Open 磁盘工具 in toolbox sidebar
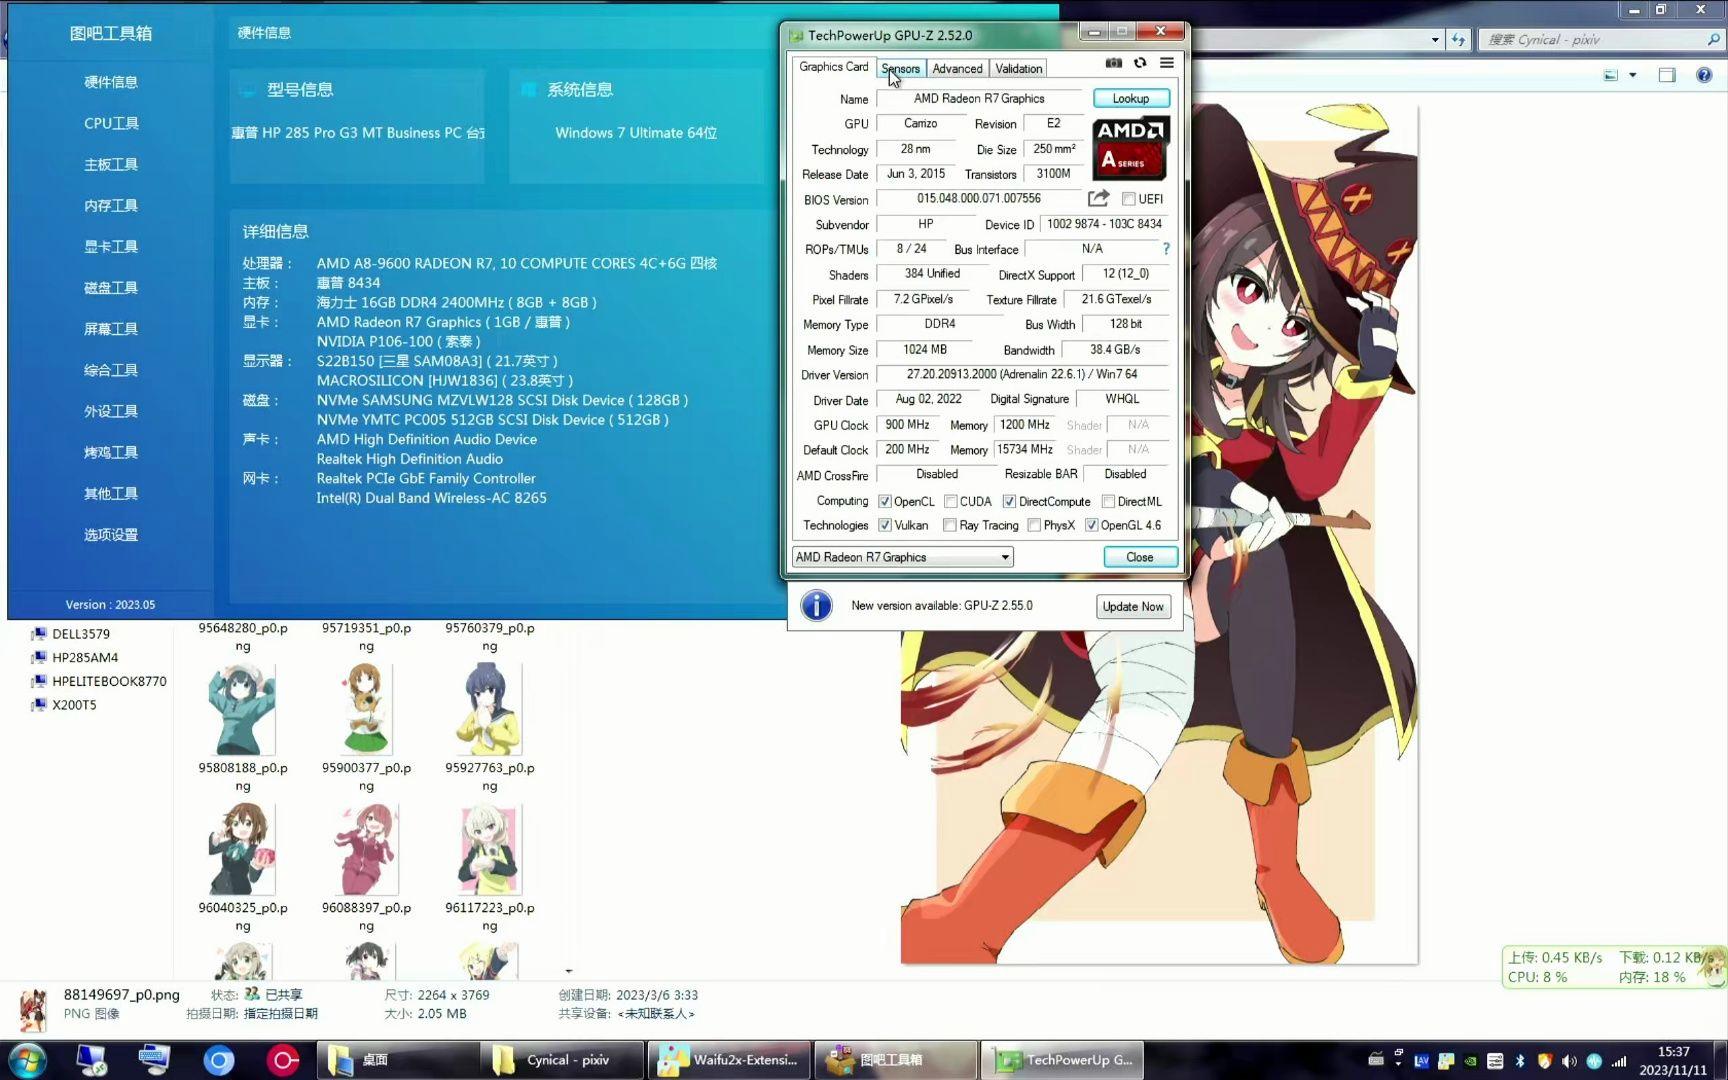Screen dimensions: 1728x1080 coord(111,287)
